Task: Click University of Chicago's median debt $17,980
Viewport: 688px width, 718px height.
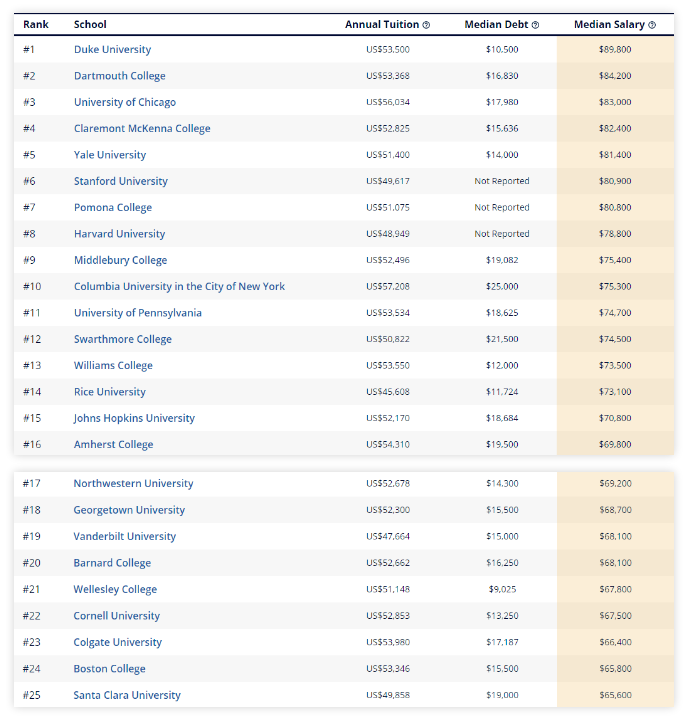Action: (502, 102)
